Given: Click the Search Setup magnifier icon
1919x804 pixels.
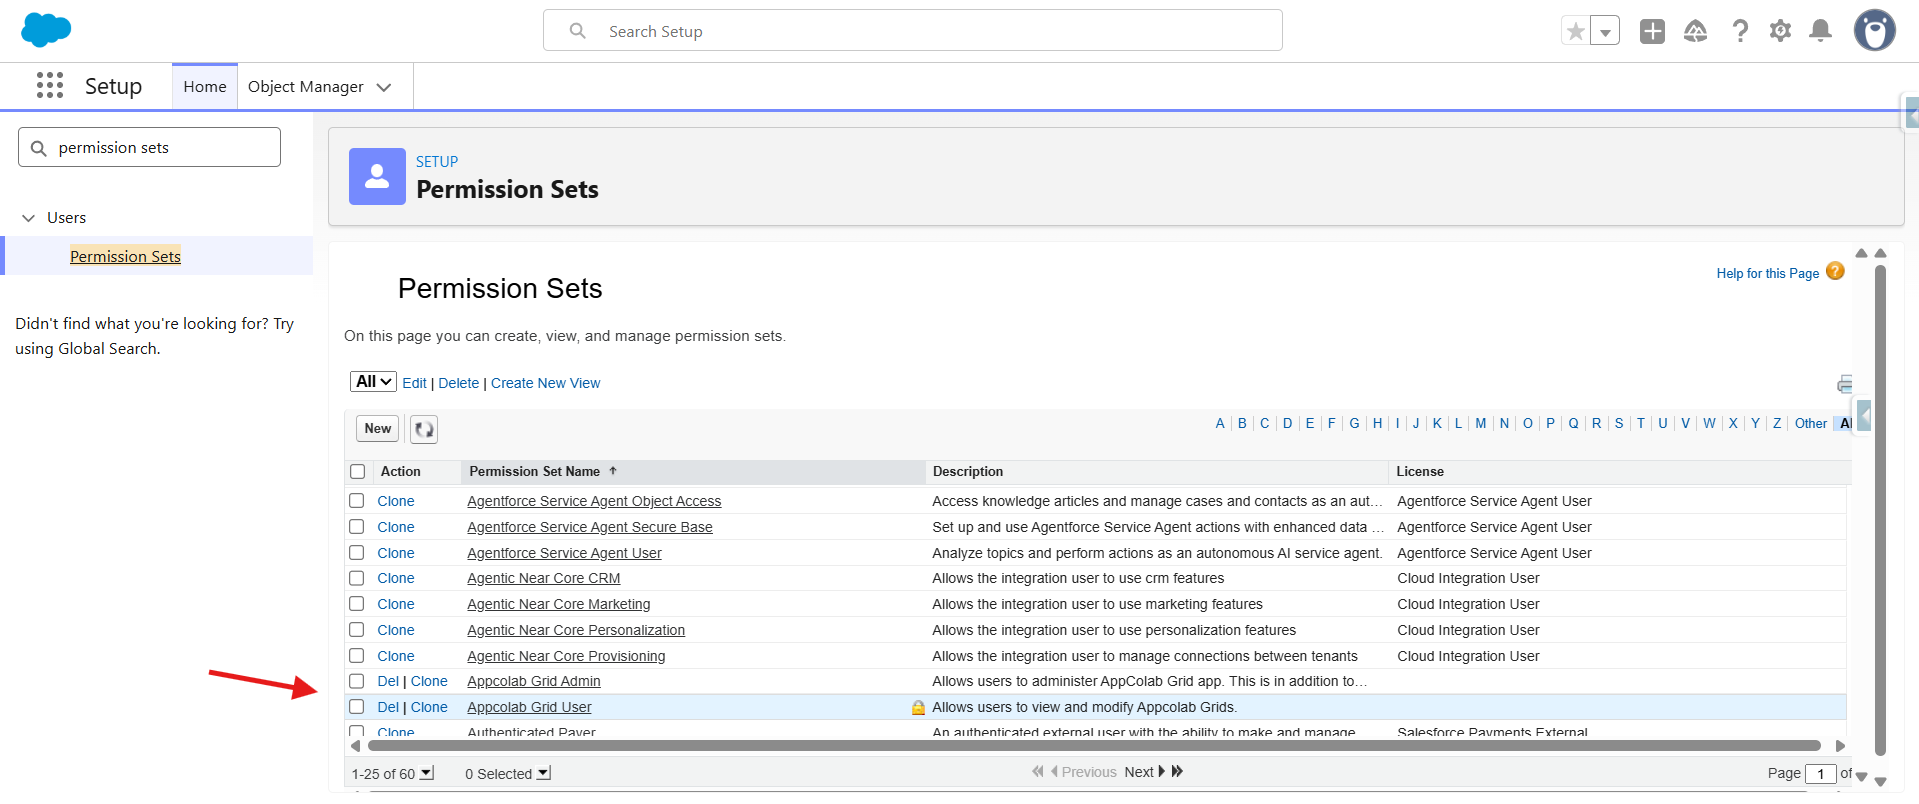Looking at the screenshot, I should point(578,31).
